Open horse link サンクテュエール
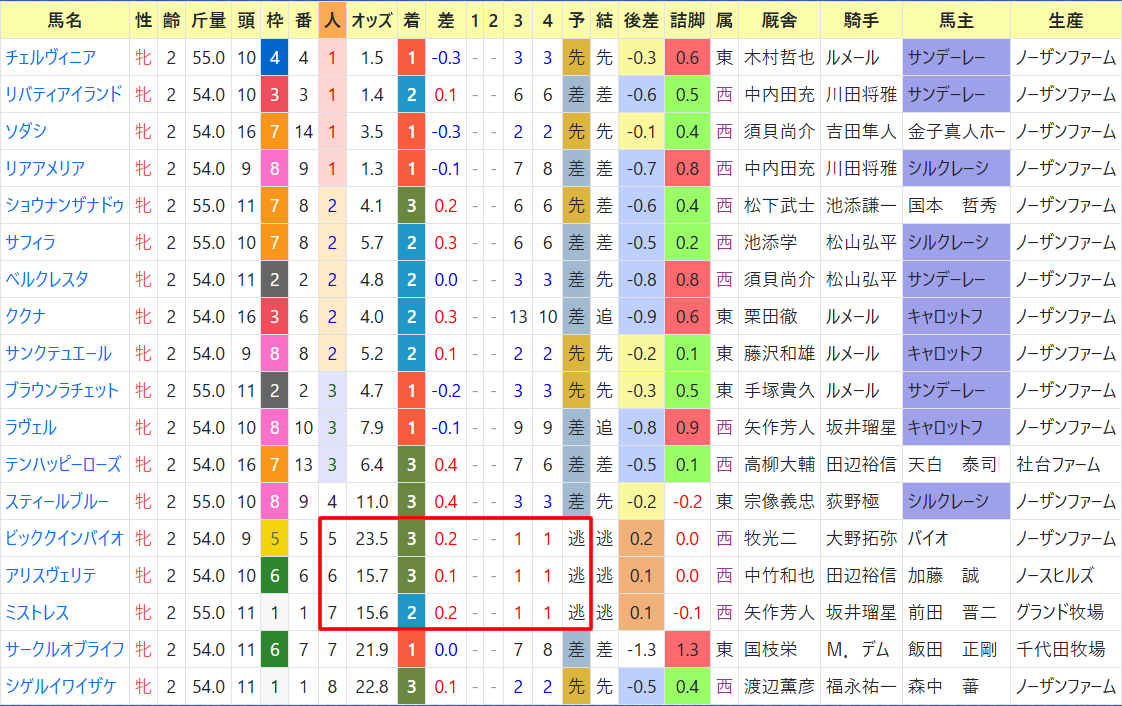The image size is (1122, 706). tap(59, 354)
